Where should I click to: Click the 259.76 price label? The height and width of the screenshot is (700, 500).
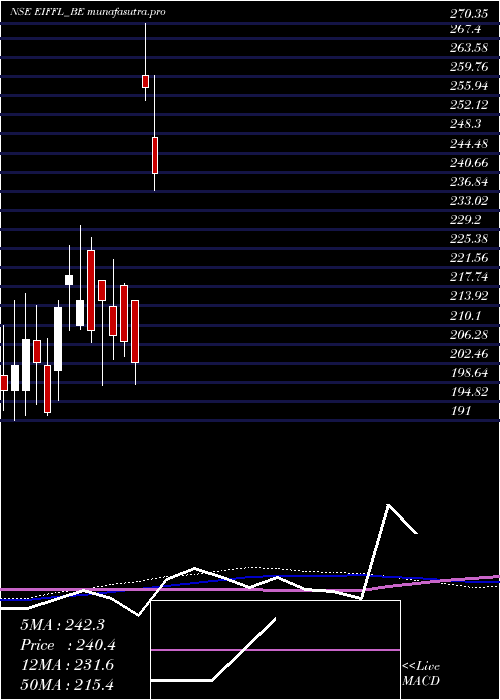pos(468,67)
